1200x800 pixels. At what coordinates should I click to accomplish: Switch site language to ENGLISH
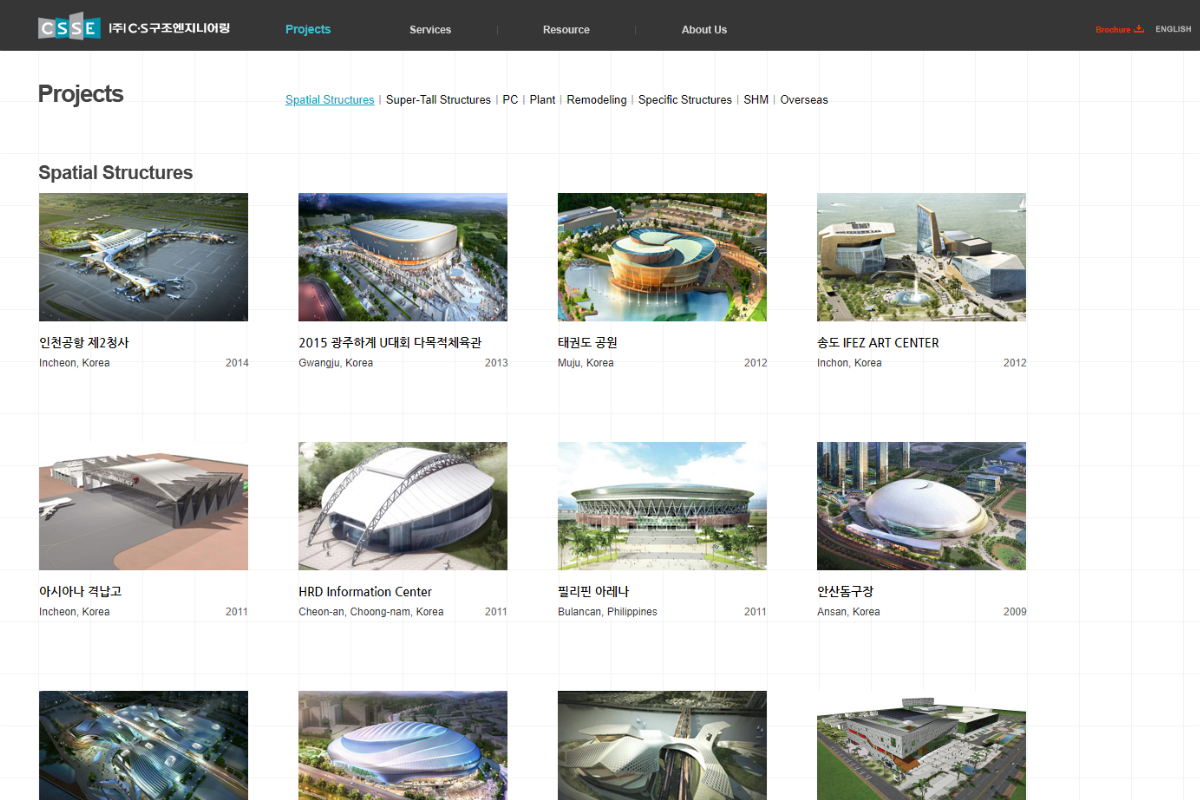point(1173,29)
